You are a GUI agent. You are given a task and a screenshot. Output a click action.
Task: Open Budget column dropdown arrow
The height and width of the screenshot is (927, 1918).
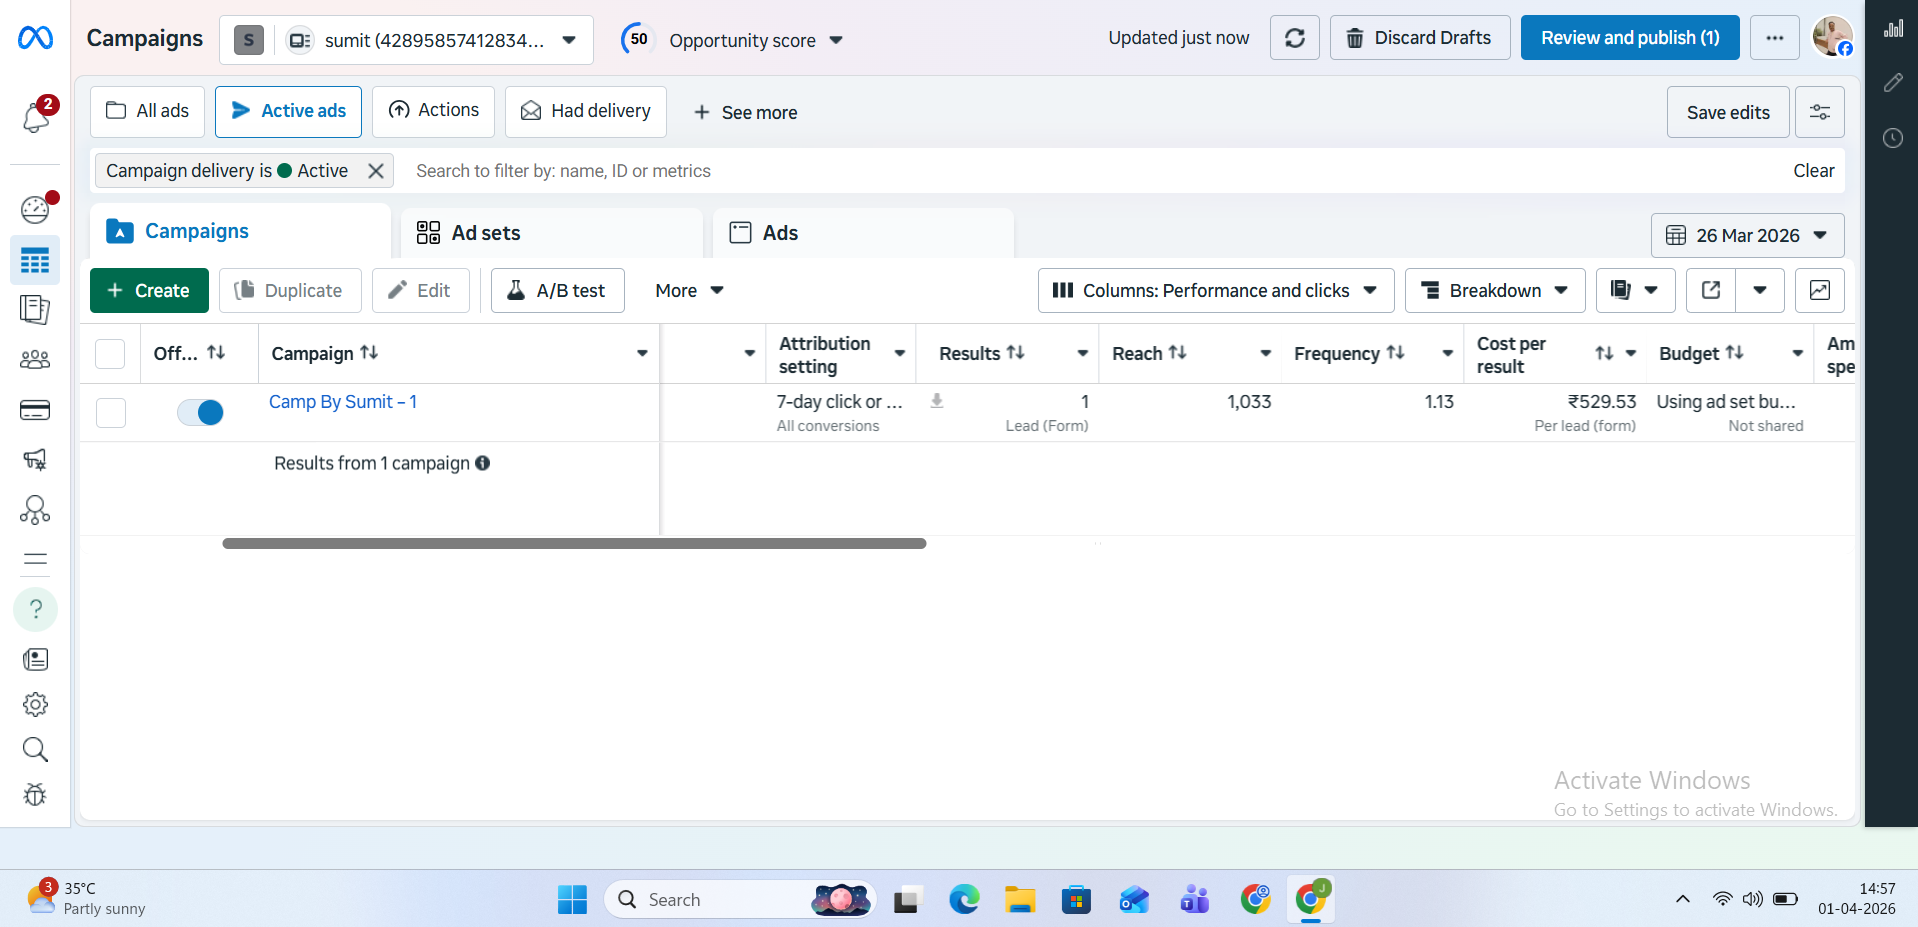coord(1797,353)
